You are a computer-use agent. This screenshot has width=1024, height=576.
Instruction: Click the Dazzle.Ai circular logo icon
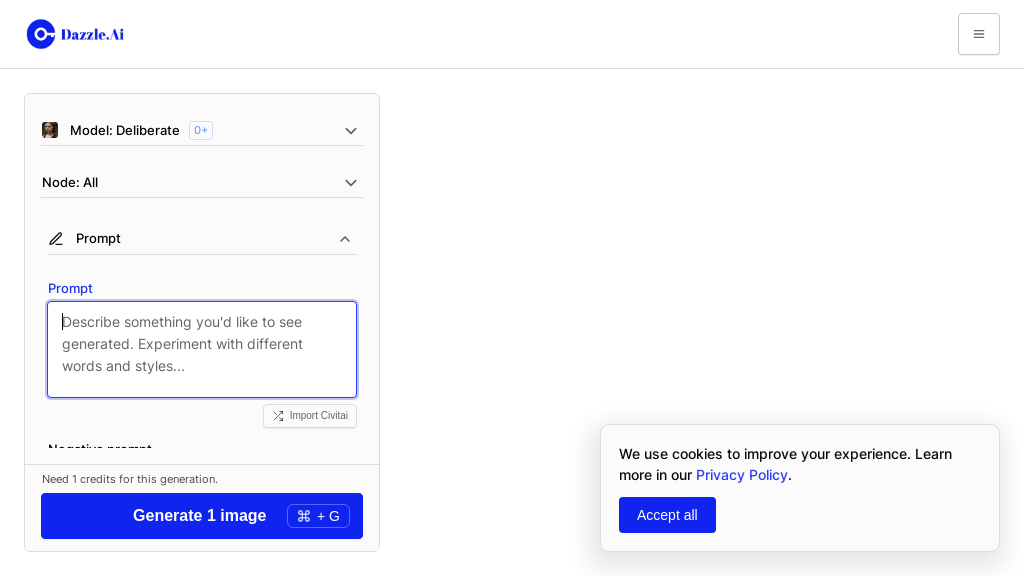pyautogui.click(x=41, y=34)
